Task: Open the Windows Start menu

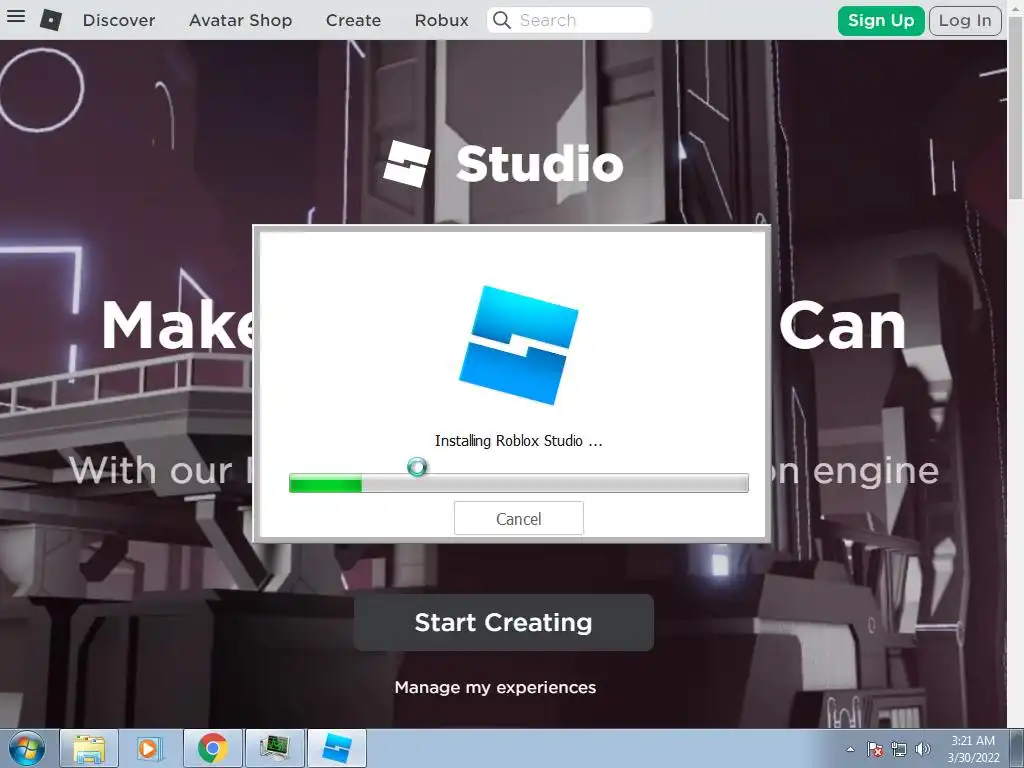Action: [x=27, y=748]
